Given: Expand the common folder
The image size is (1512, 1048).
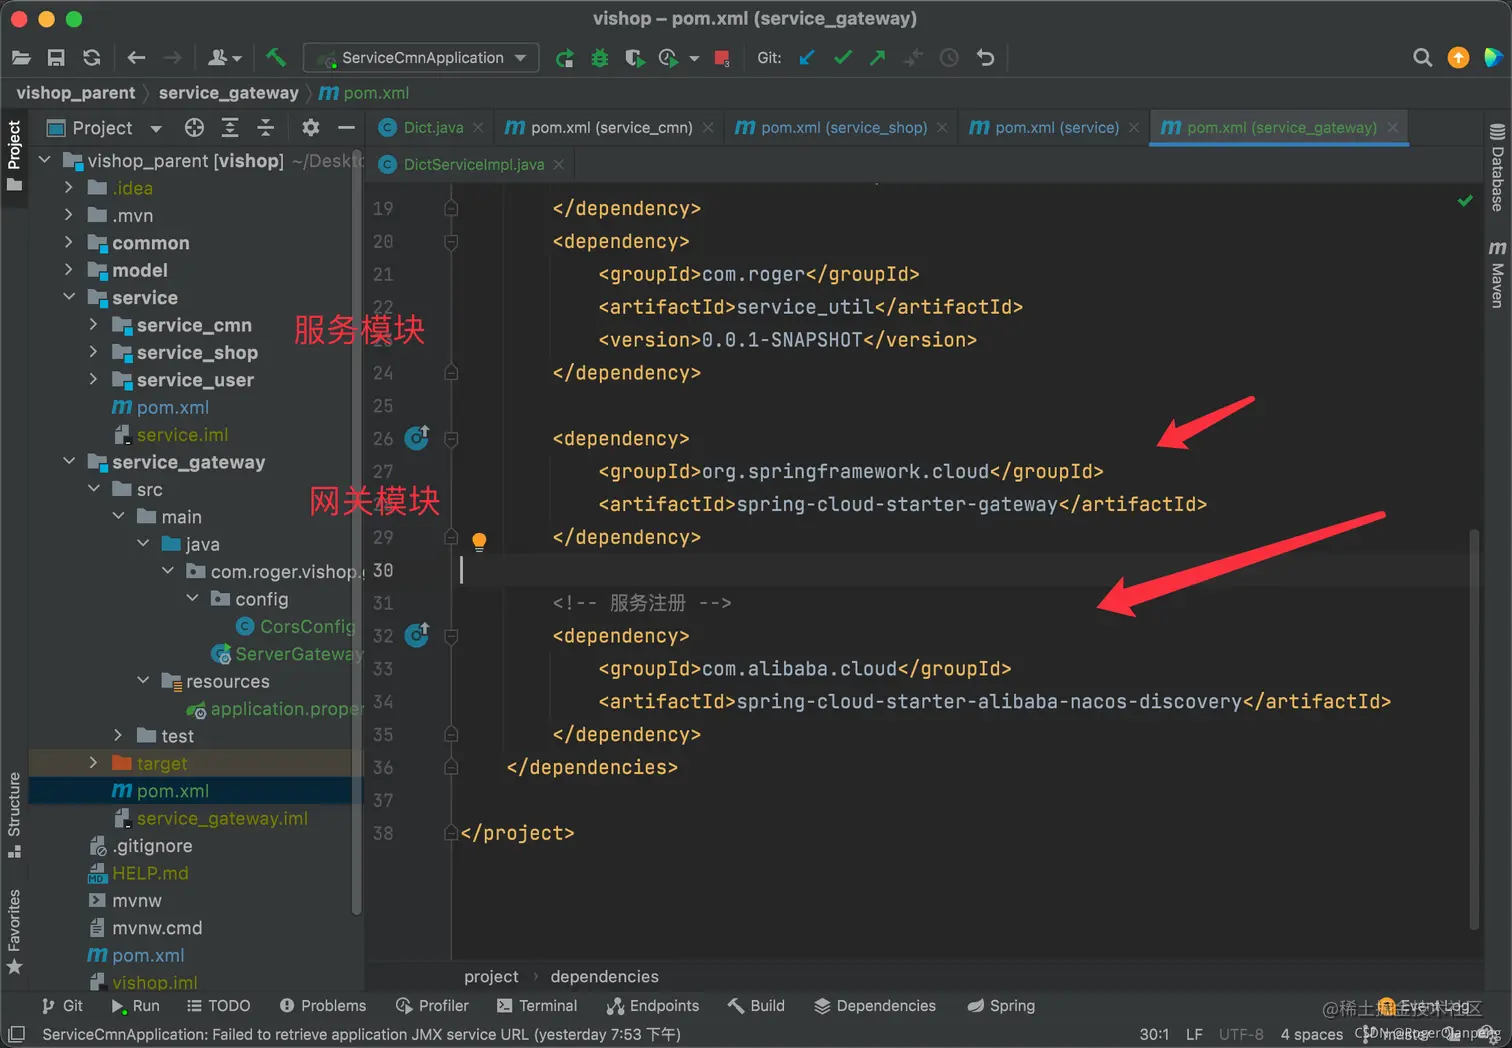Looking at the screenshot, I should pos(69,242).
